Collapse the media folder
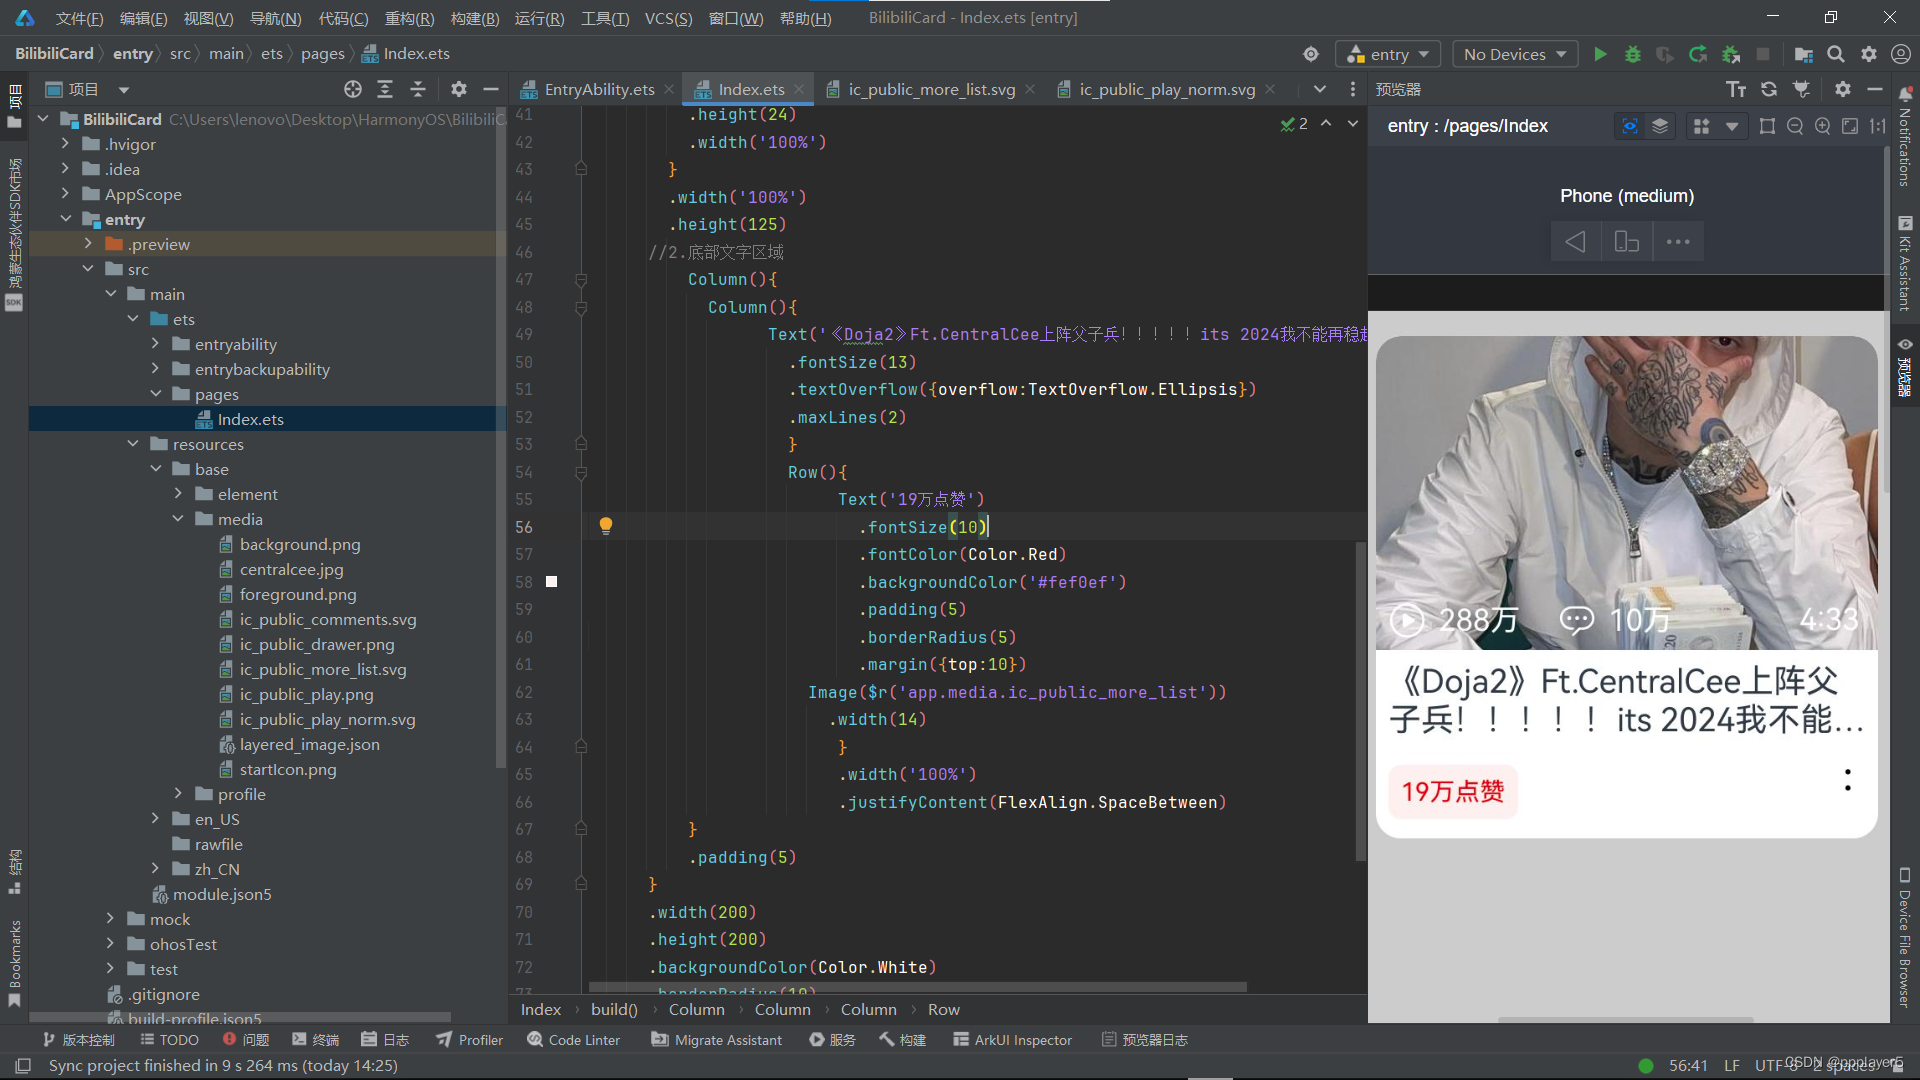Image resolution: width=1920 pixels, height=1080 pixels. click(178, 519)
